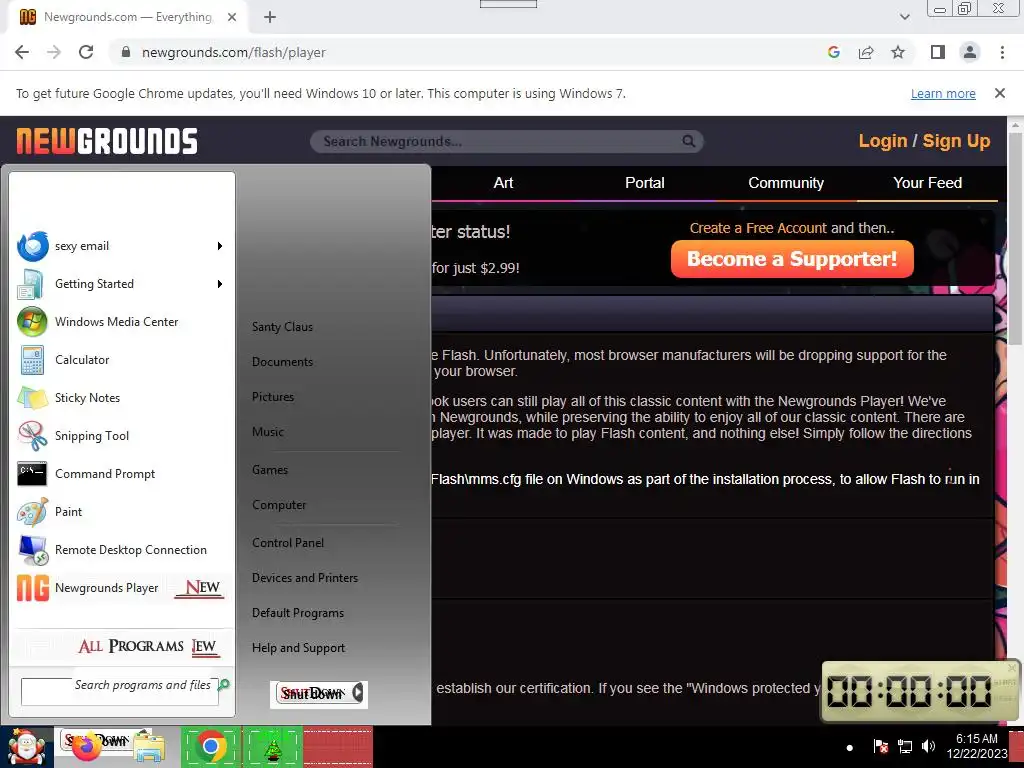
Task: Open Action Center flag icon
Action: click(x=880, y=746)
